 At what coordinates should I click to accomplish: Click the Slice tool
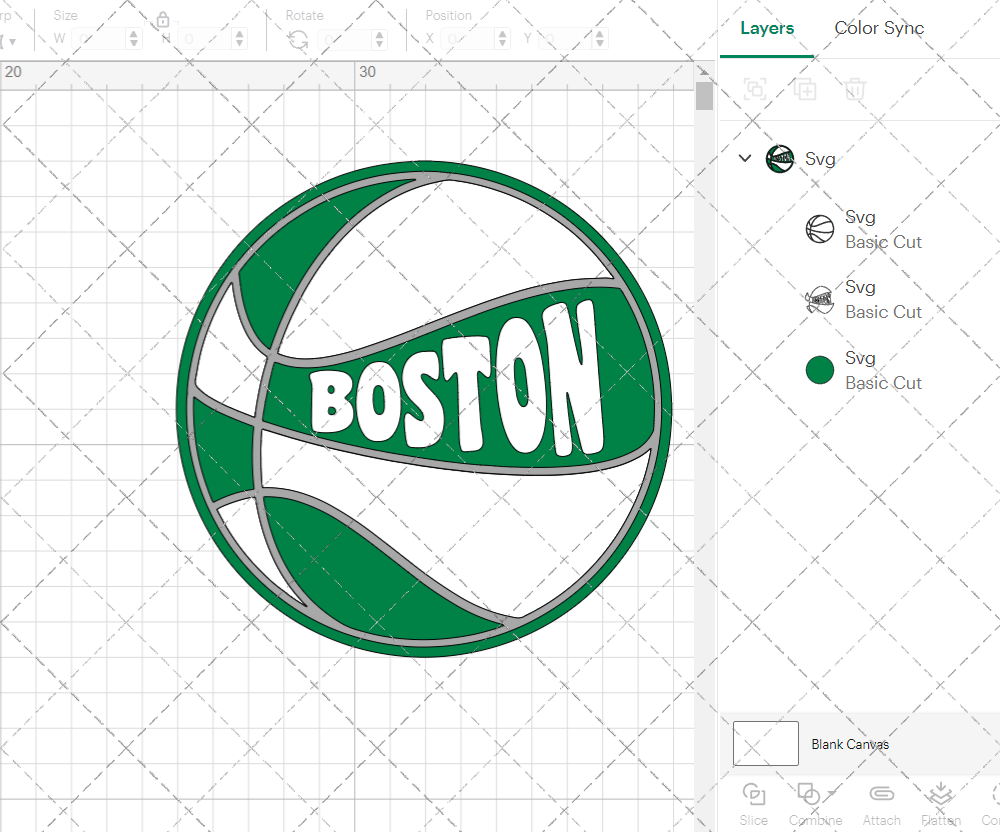754,805
